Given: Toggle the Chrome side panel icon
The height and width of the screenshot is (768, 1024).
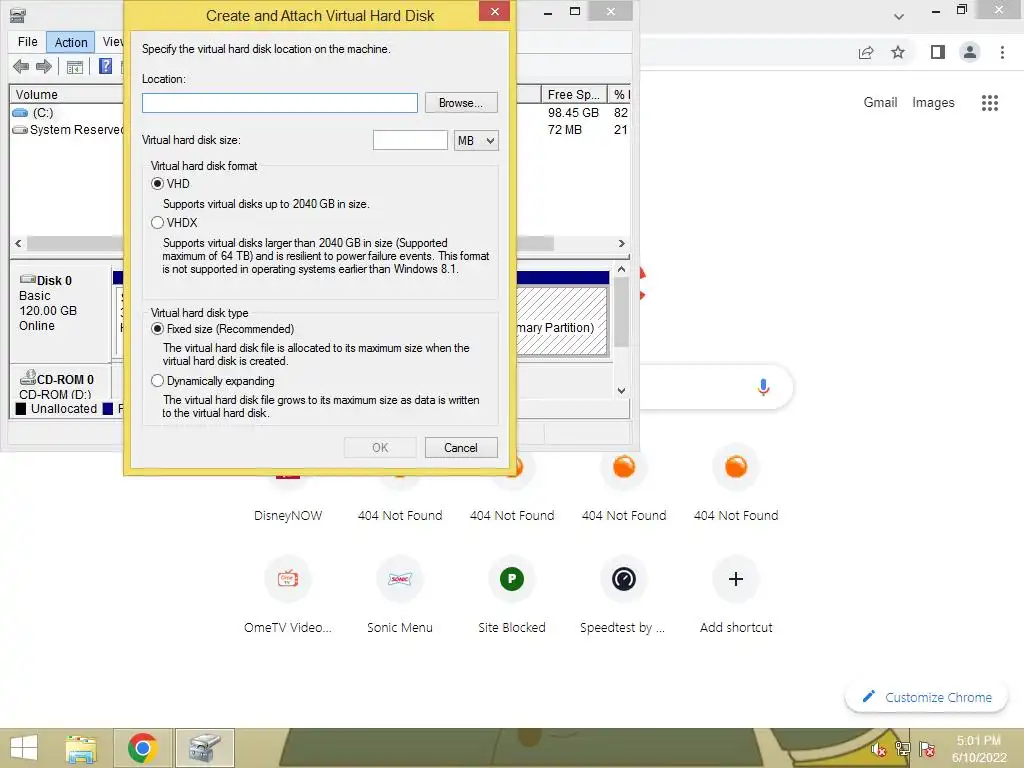Looking at the screenshot, I should pyautogui.click(x=938, y=52).
